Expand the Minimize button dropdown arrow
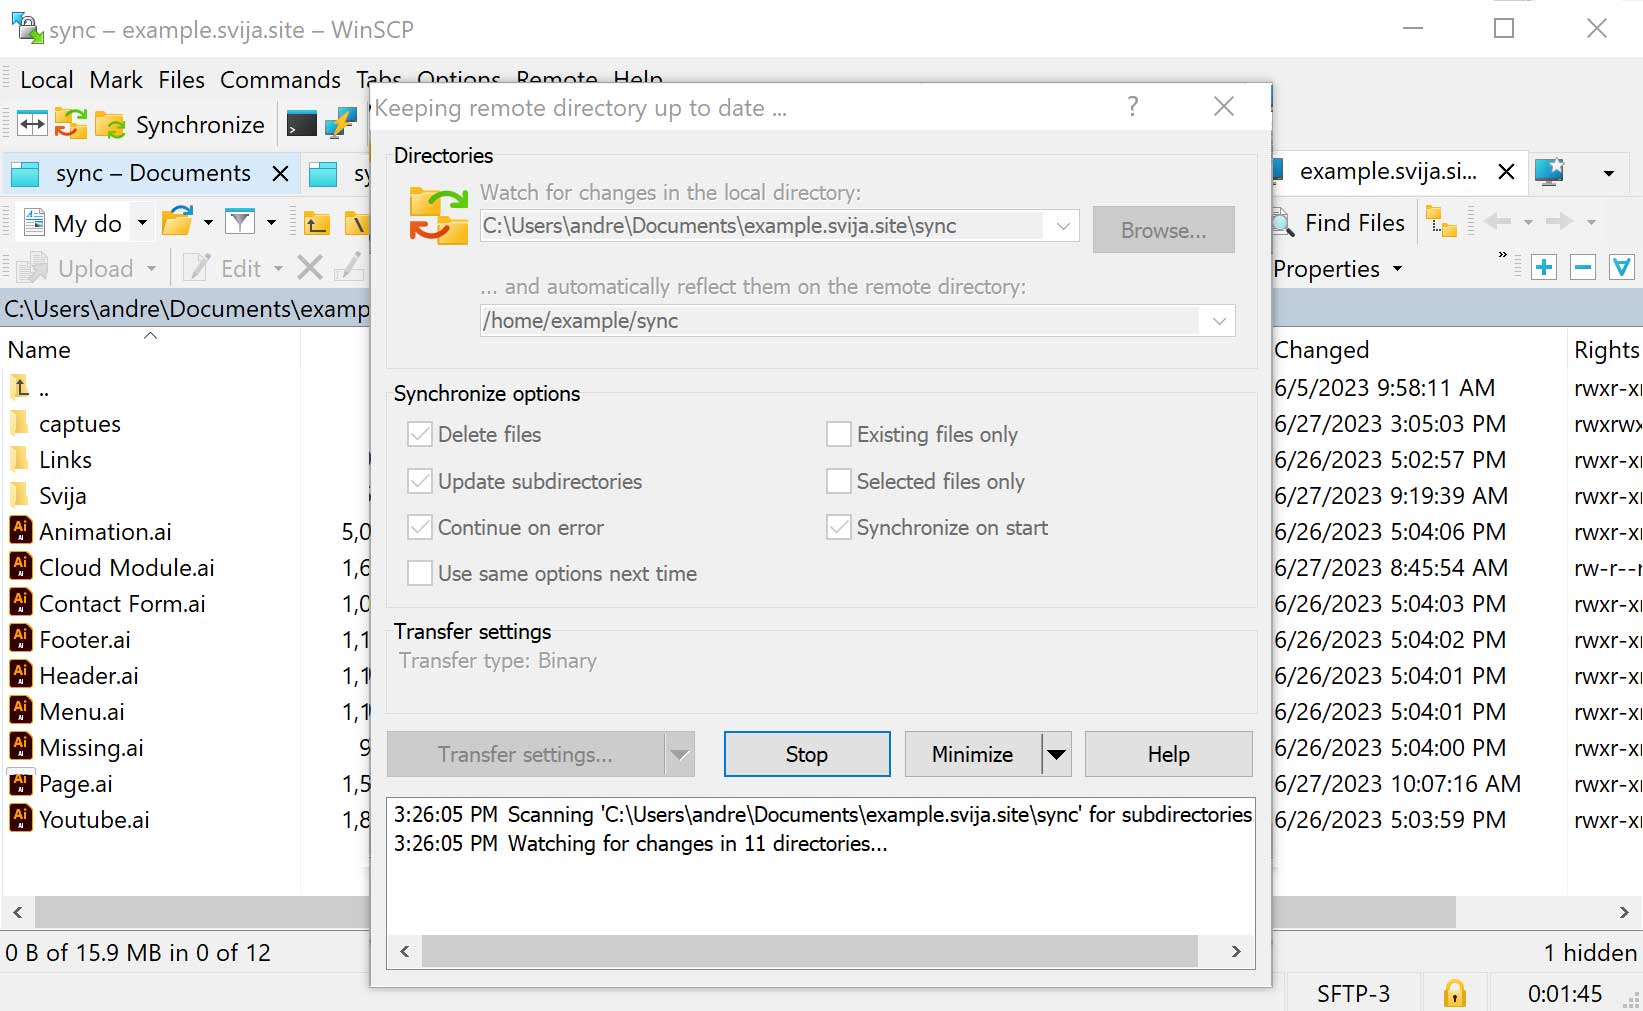 click(x=1056, y=754)
